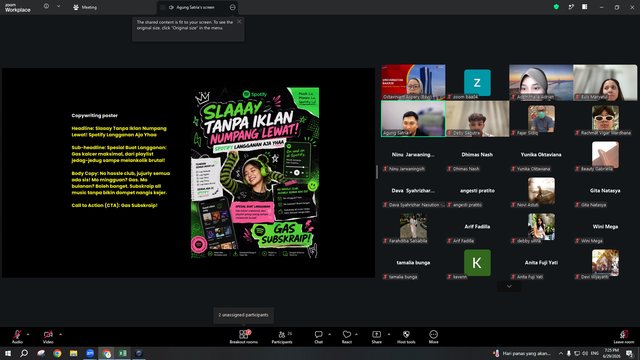640x360 pixels.
Task: Open the More options menu
Action: (x=433, y=337)
